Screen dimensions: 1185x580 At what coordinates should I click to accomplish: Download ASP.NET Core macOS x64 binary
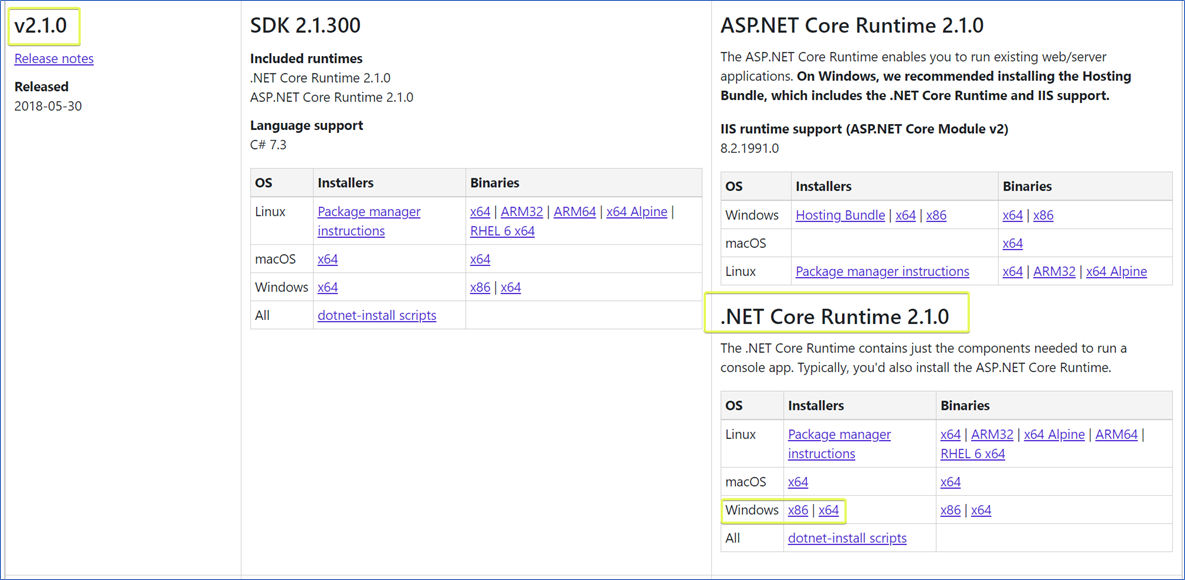pos(1013,243)
